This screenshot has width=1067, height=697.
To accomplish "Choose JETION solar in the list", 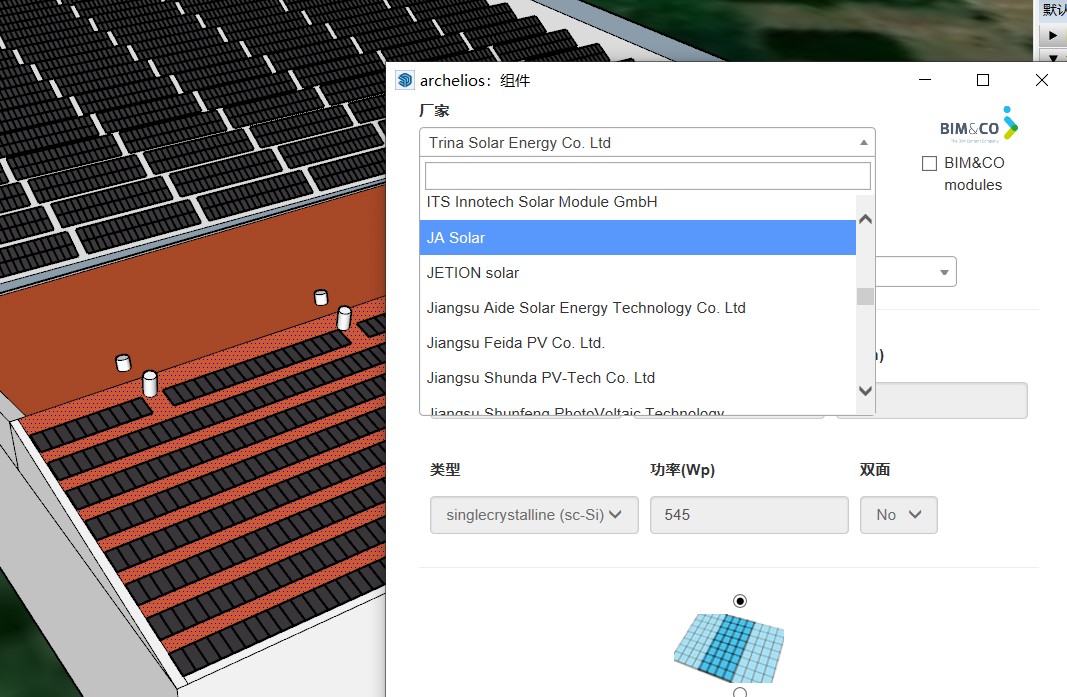I will (638, 273).
